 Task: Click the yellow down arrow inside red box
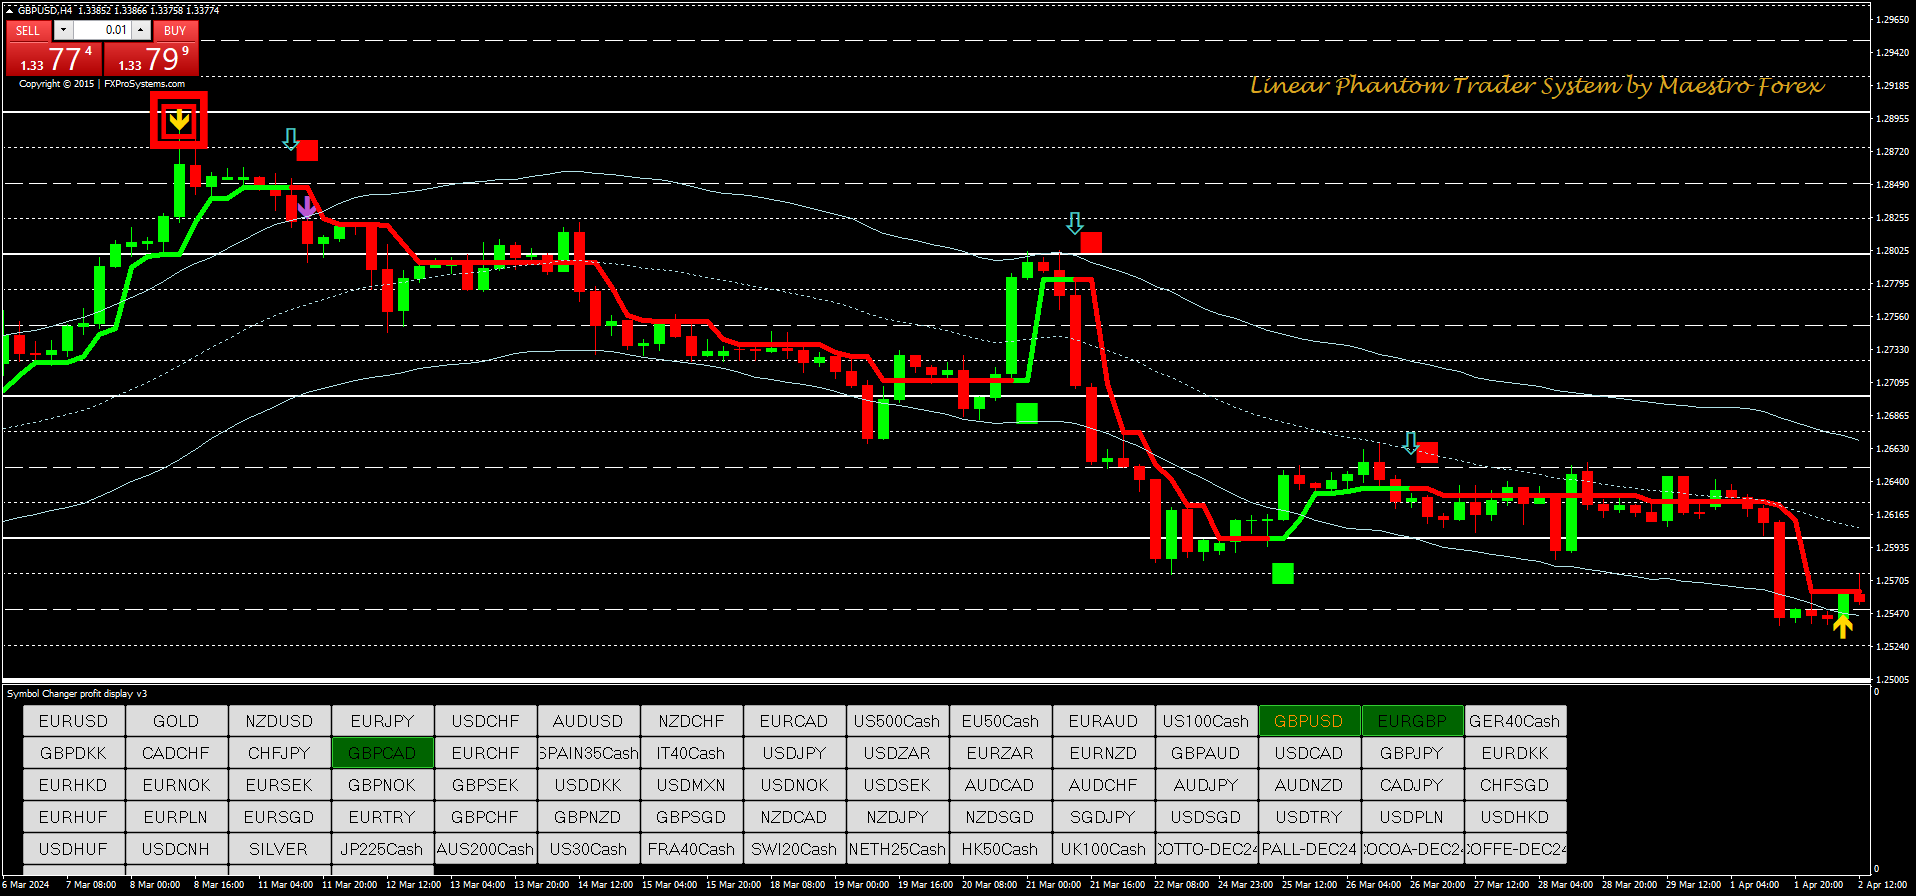179,121
